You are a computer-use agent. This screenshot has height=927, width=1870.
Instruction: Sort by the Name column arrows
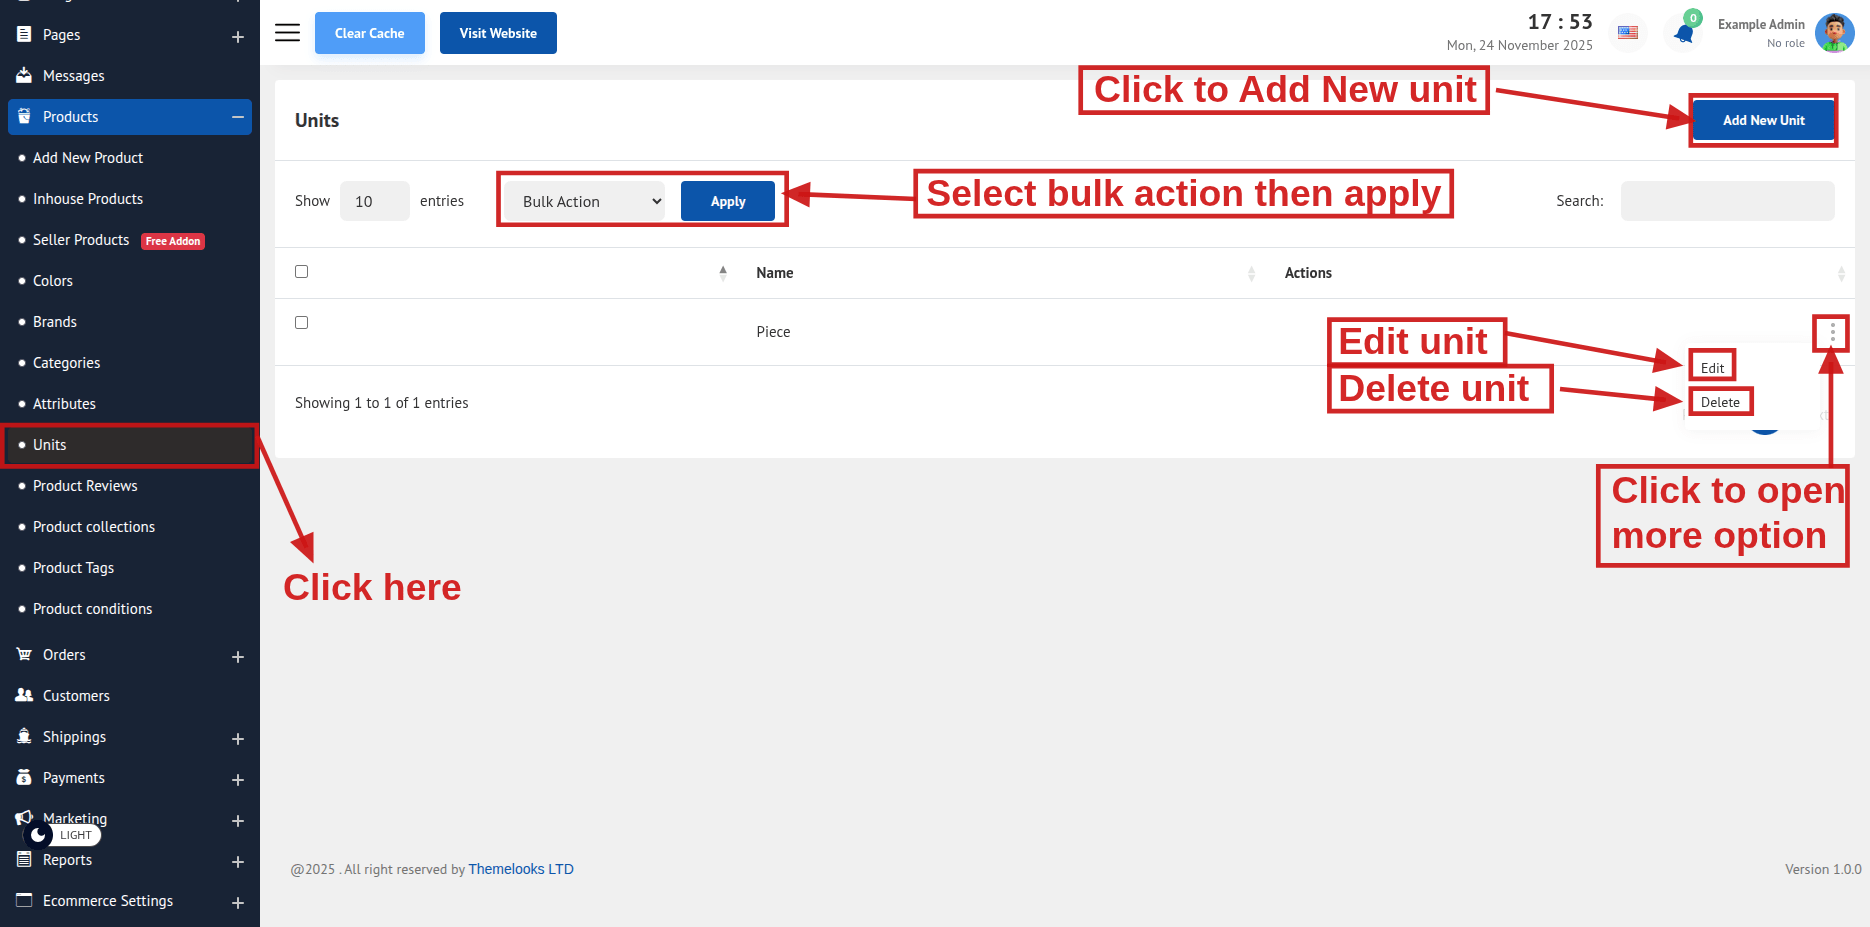[1251, 273]
